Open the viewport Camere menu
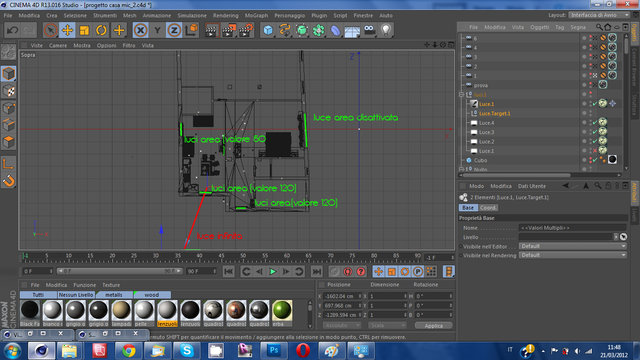The image size is (640, 360). (58, 45)
